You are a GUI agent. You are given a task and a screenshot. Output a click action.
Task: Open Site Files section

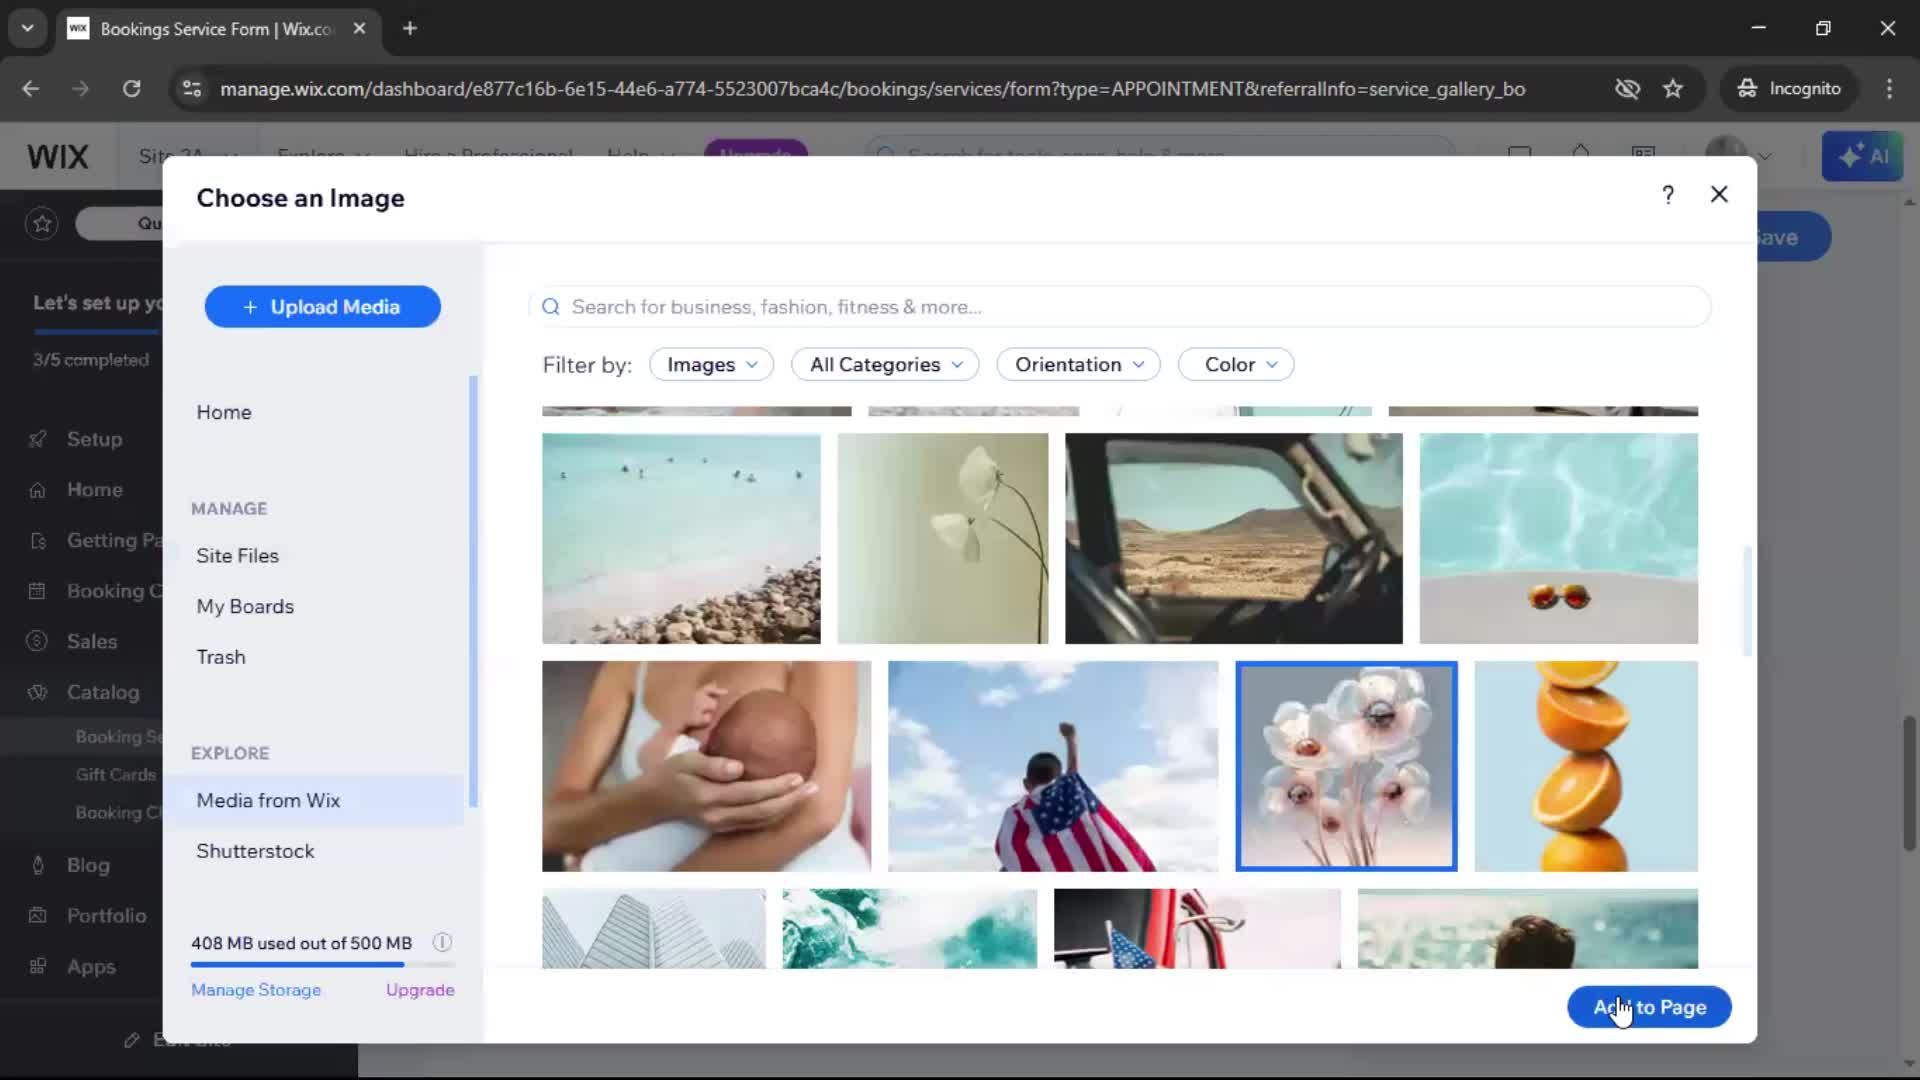238,556
